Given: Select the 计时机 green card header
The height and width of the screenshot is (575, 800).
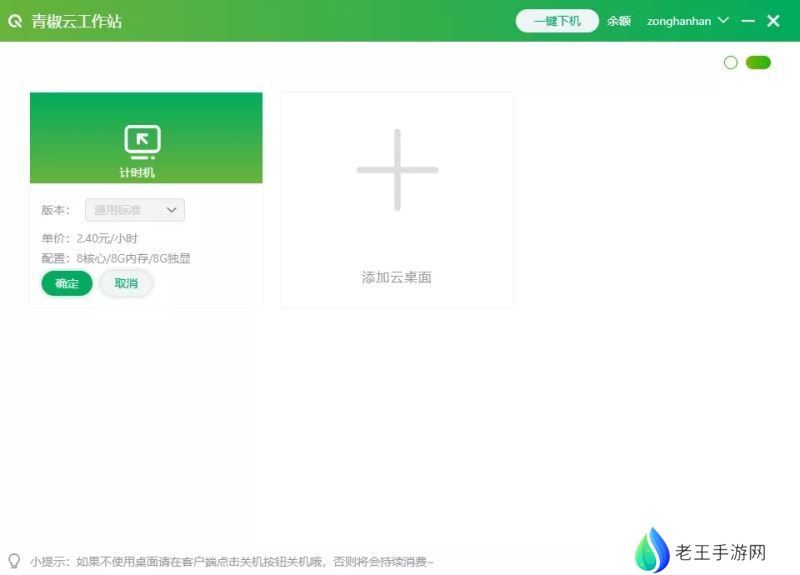Looking at the screenshot, I should point(146,137).
